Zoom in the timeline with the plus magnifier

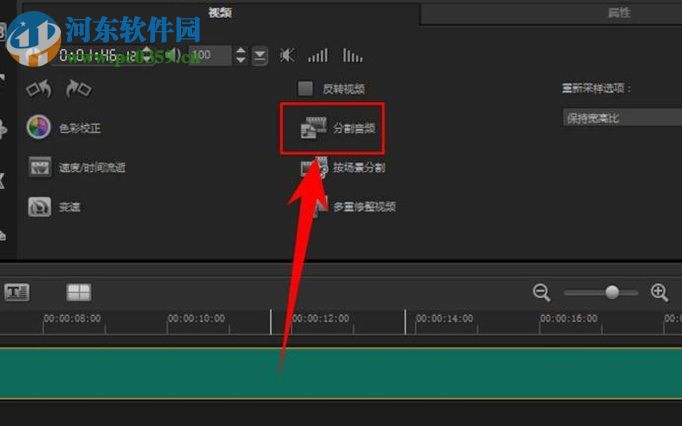659,292
